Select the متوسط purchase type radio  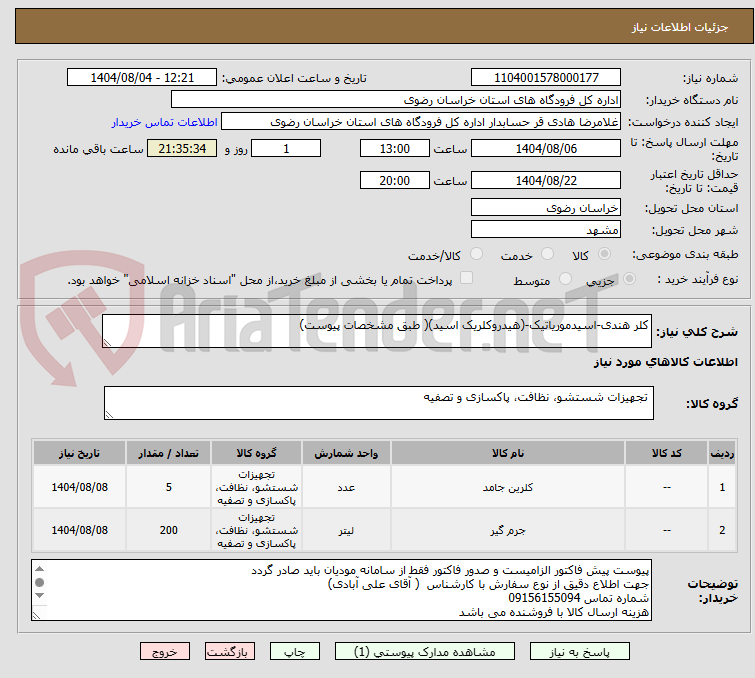(x=565, y=279)
